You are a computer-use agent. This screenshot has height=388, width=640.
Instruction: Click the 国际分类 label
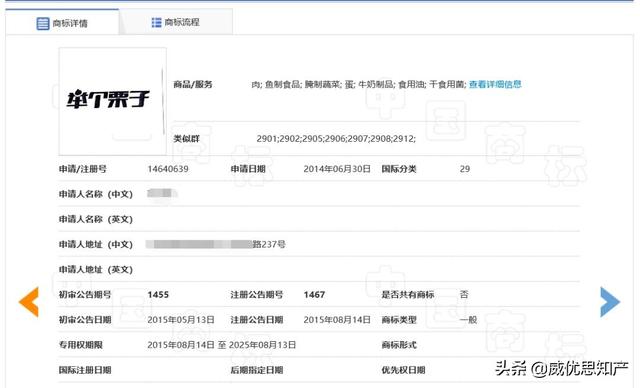pyautogui.click(x=399, y=169)
